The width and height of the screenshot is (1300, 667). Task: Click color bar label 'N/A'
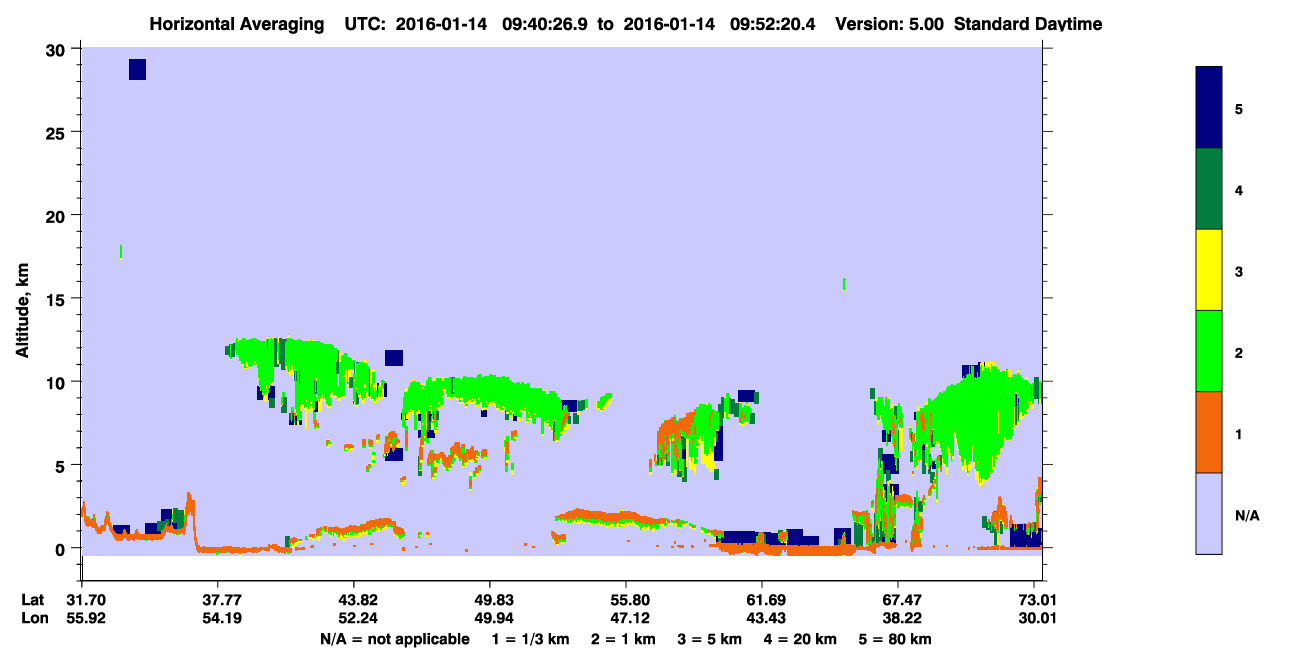1246,515
